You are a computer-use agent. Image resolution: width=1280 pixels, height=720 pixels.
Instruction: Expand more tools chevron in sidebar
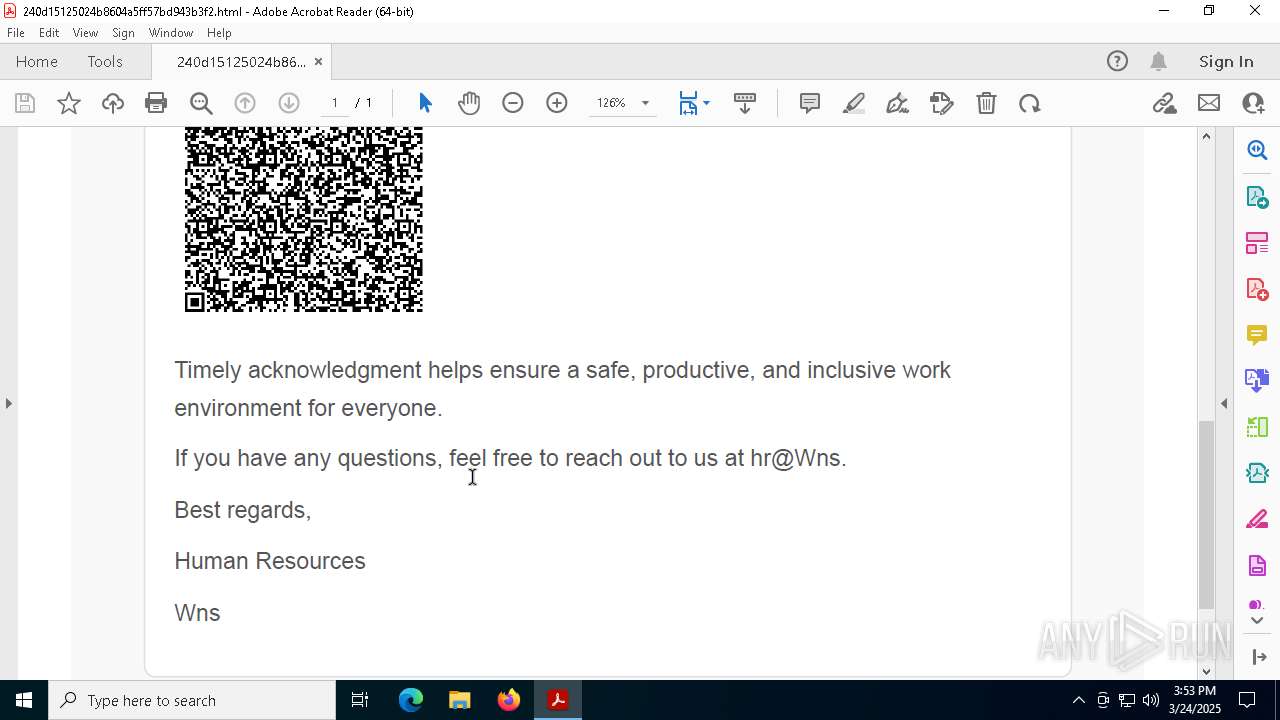click(1257, 621)
